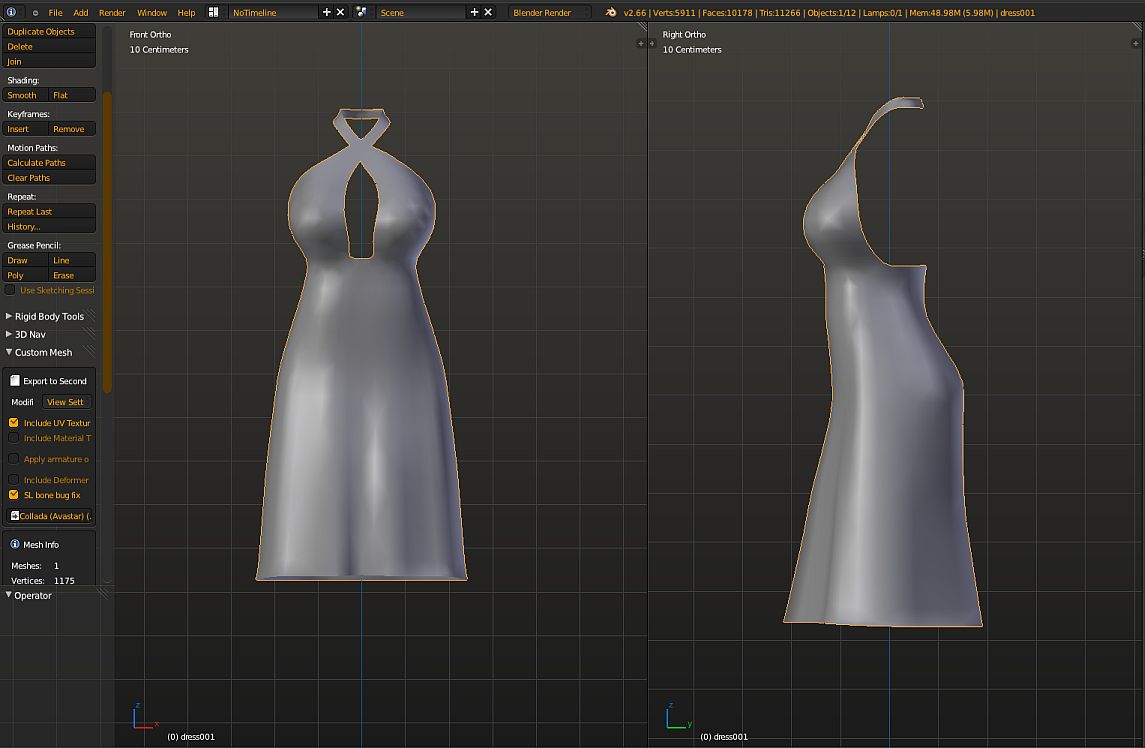Enable Use Sketching Sessions checkbox
Screen dimensions: 1145x748
coord(11,290)
